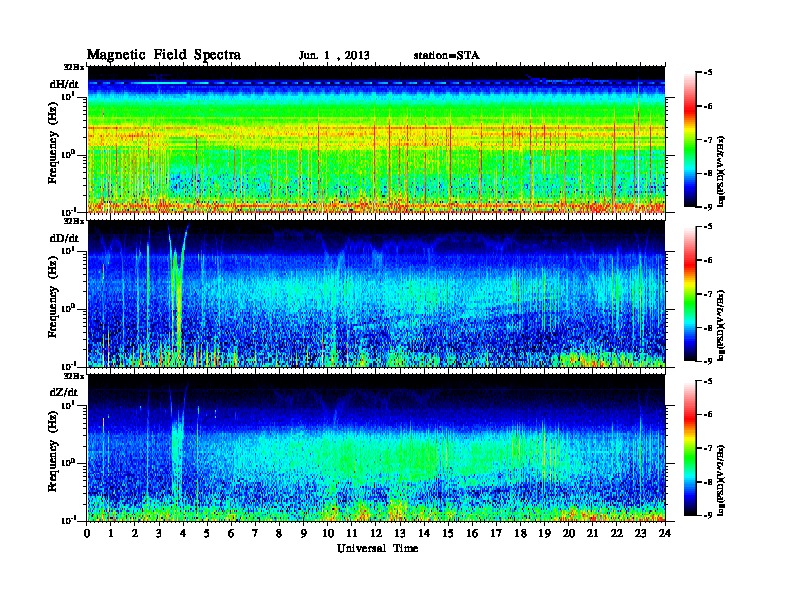Viewport: 792px width, 612px height.
Task: Select the "dZ/dt" panel label
Action: point(64,392)
